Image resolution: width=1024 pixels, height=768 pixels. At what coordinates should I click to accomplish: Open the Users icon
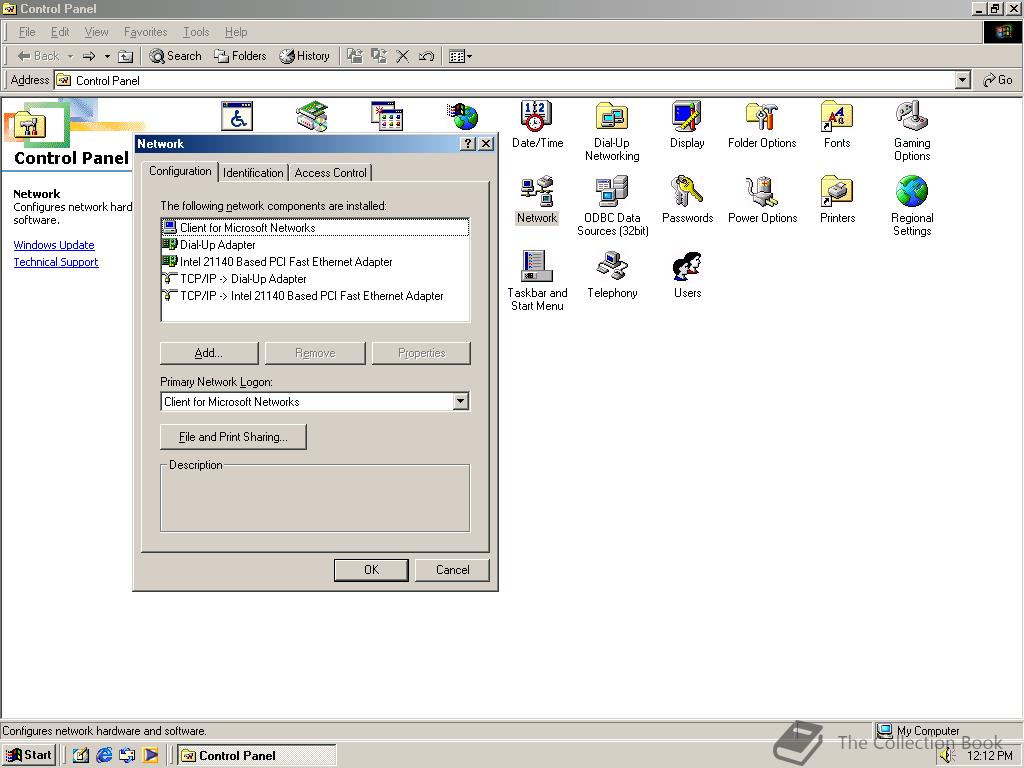pyautogui.click(x=687, y=274)
